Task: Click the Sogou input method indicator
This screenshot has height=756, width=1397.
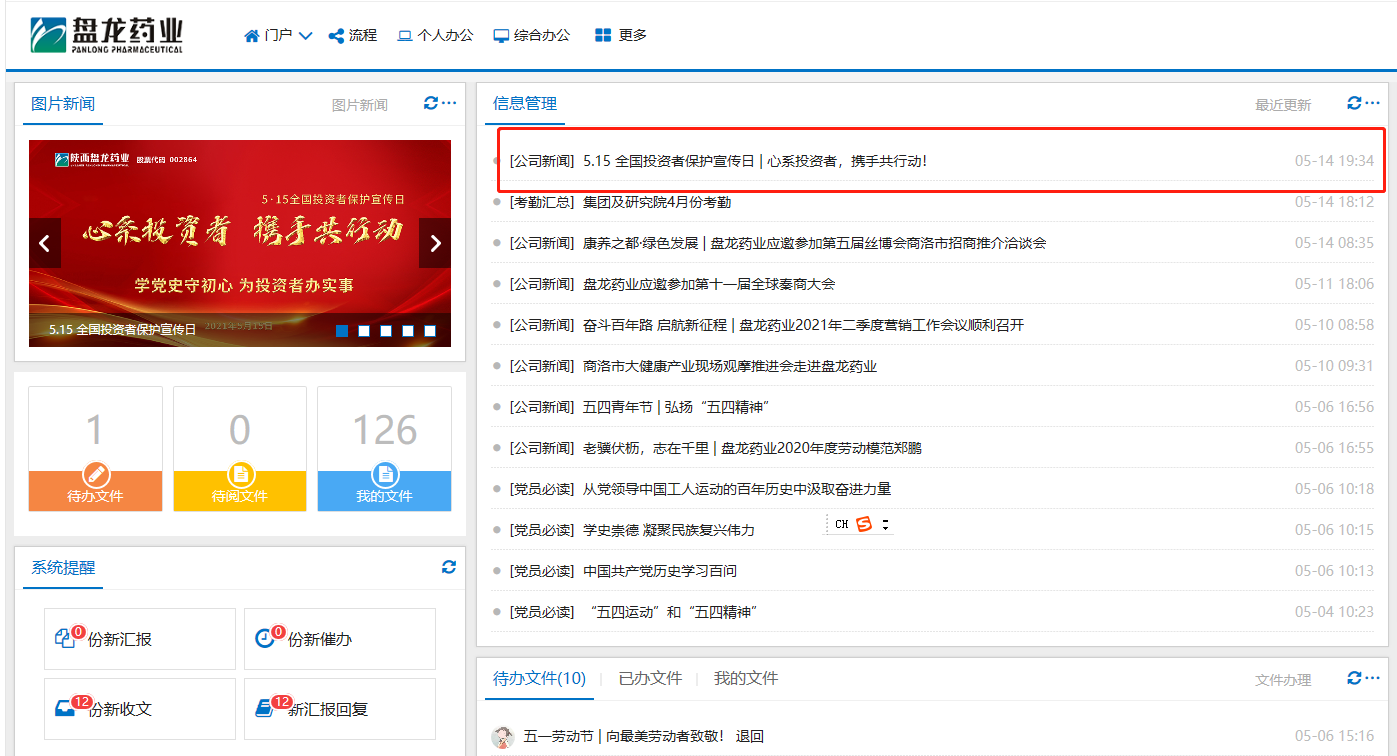Action: coord(864,524)
